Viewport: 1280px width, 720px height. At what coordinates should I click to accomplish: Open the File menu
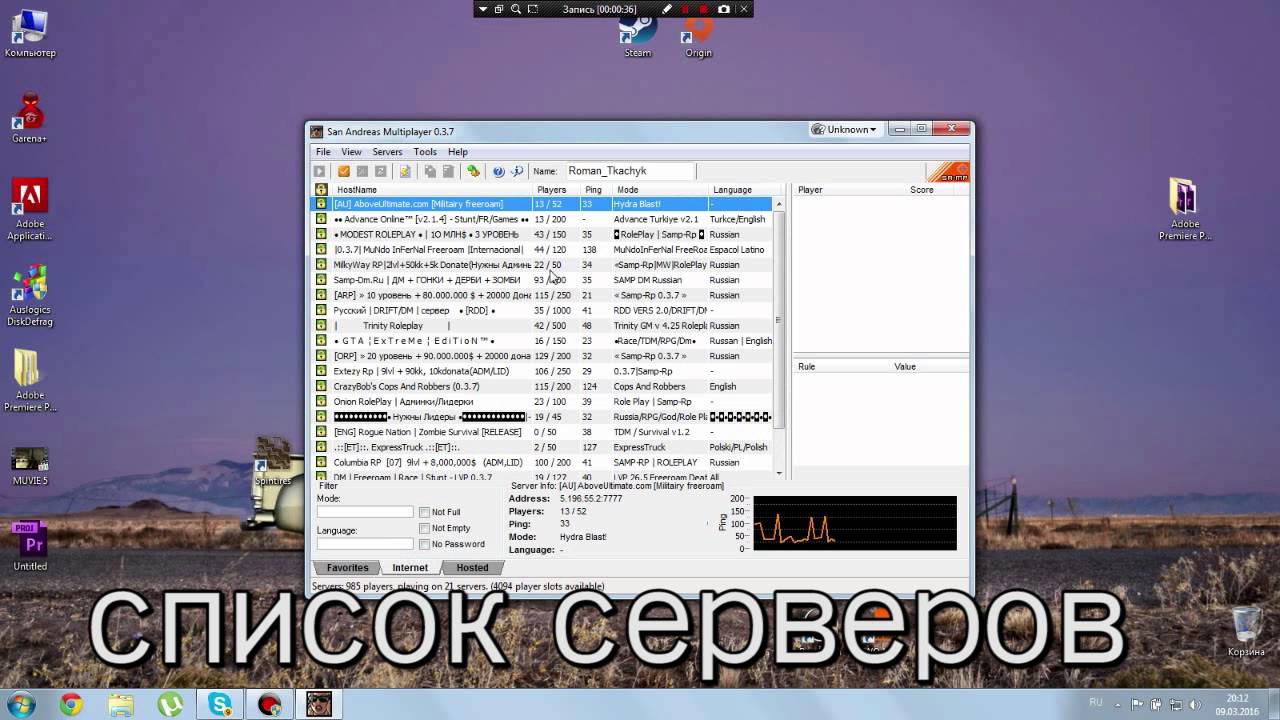tap(323, 152)
